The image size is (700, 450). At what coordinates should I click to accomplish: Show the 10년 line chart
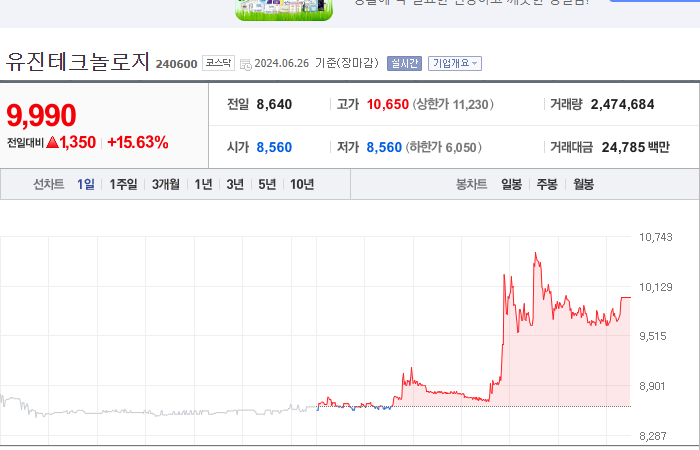coord(302,184)
